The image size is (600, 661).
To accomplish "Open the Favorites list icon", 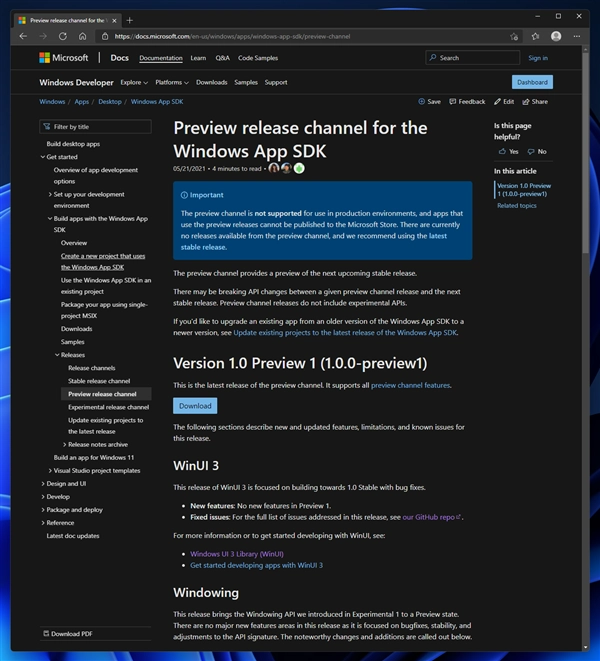I will (x=535, y=36).
